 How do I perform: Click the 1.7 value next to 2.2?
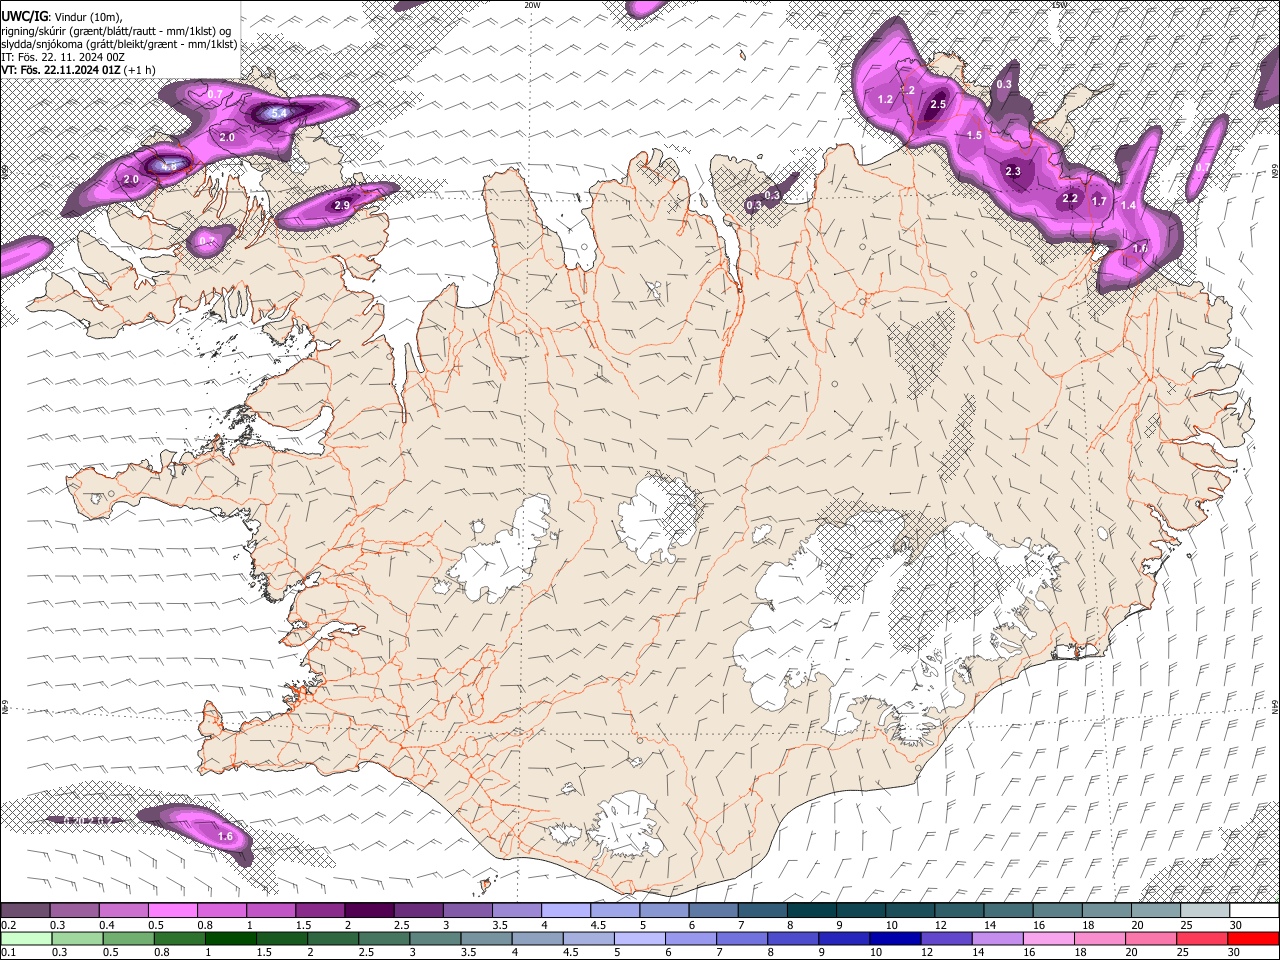(x=1099, y=201)
